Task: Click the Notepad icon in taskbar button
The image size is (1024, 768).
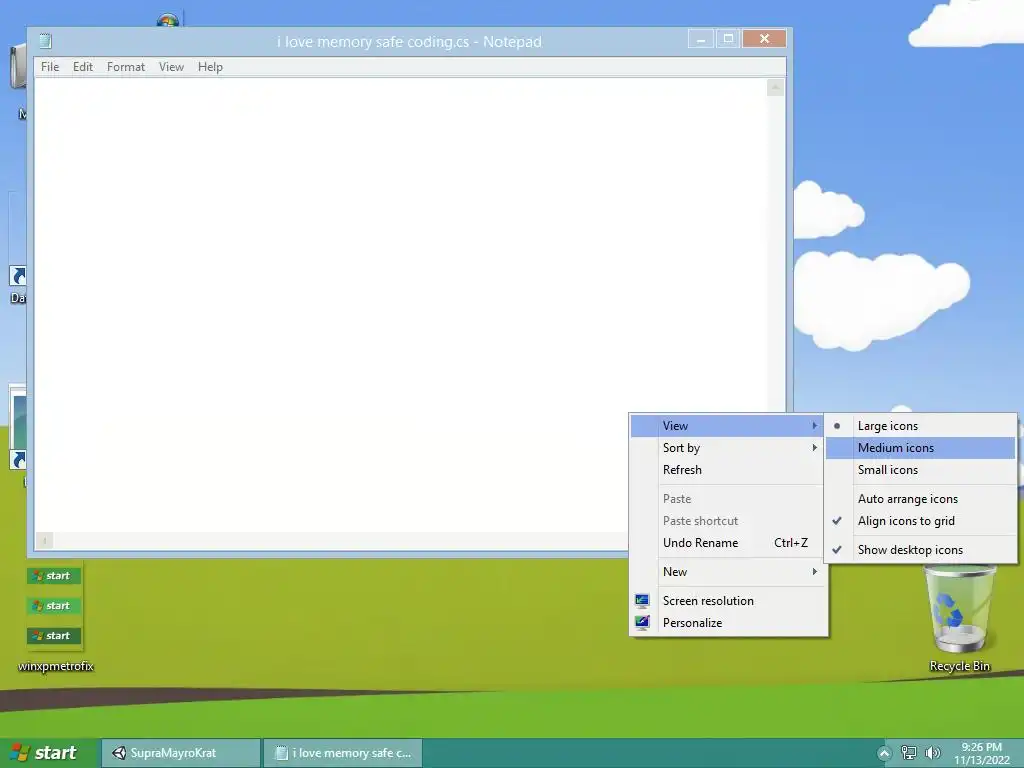Action: pos(281,753)
